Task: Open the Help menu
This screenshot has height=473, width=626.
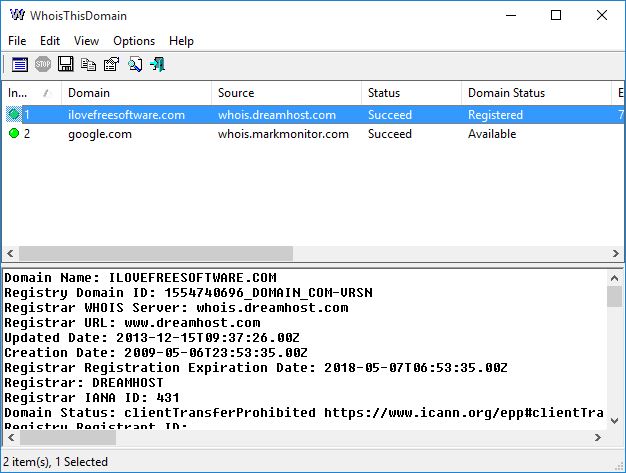Action: [181, 41]
